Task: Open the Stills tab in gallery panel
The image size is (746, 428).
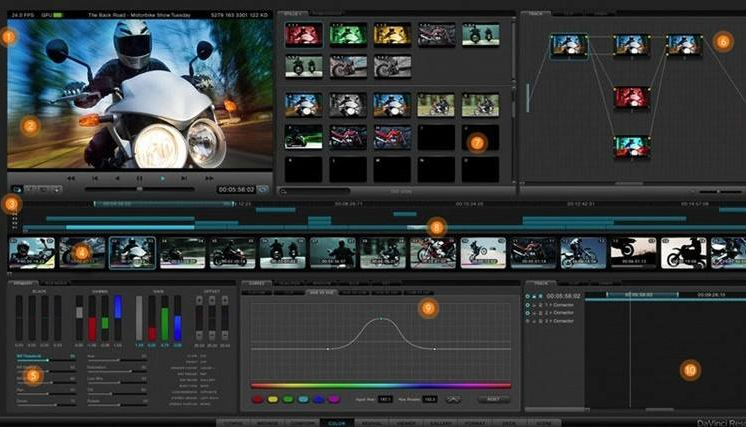Action: pyautogui.click(x=293, y=14)
